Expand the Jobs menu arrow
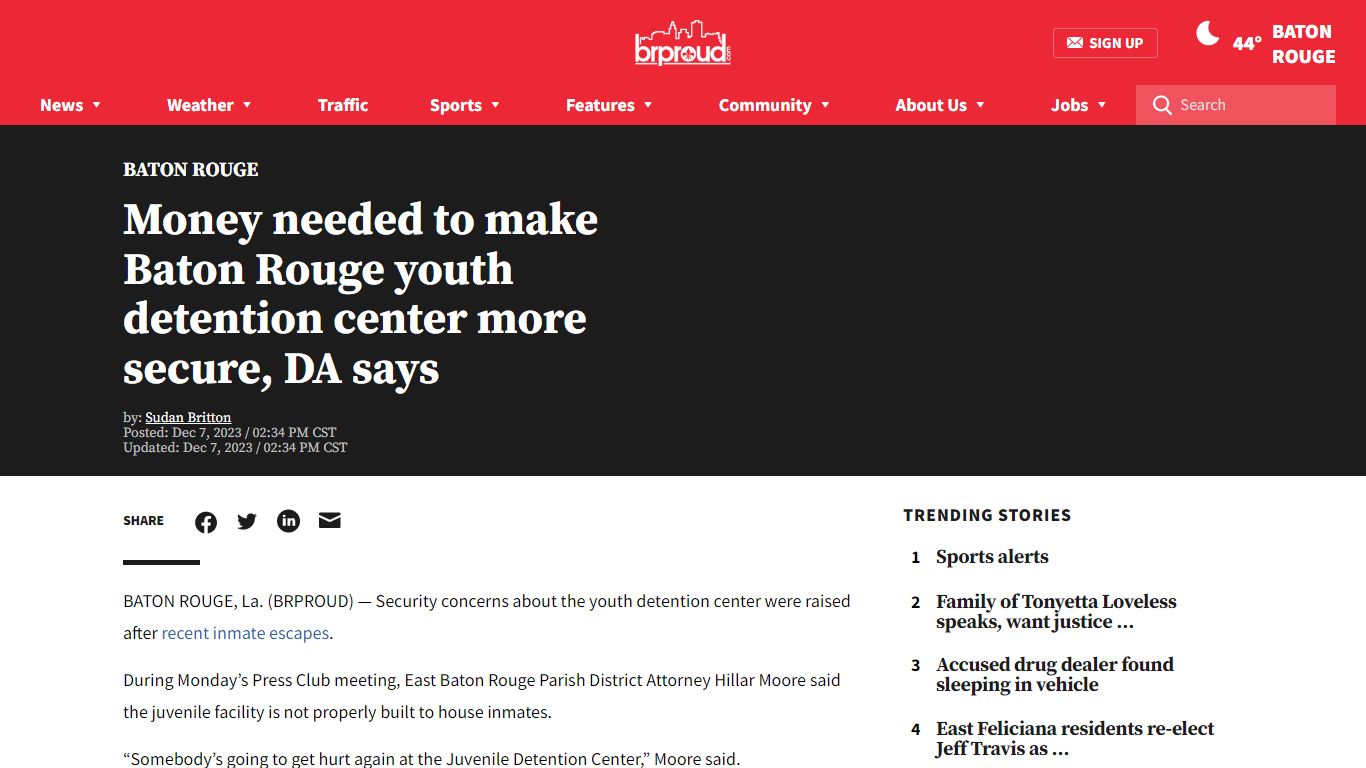The width and height of the screenshot is (1366, 768). pos(1102,105)
